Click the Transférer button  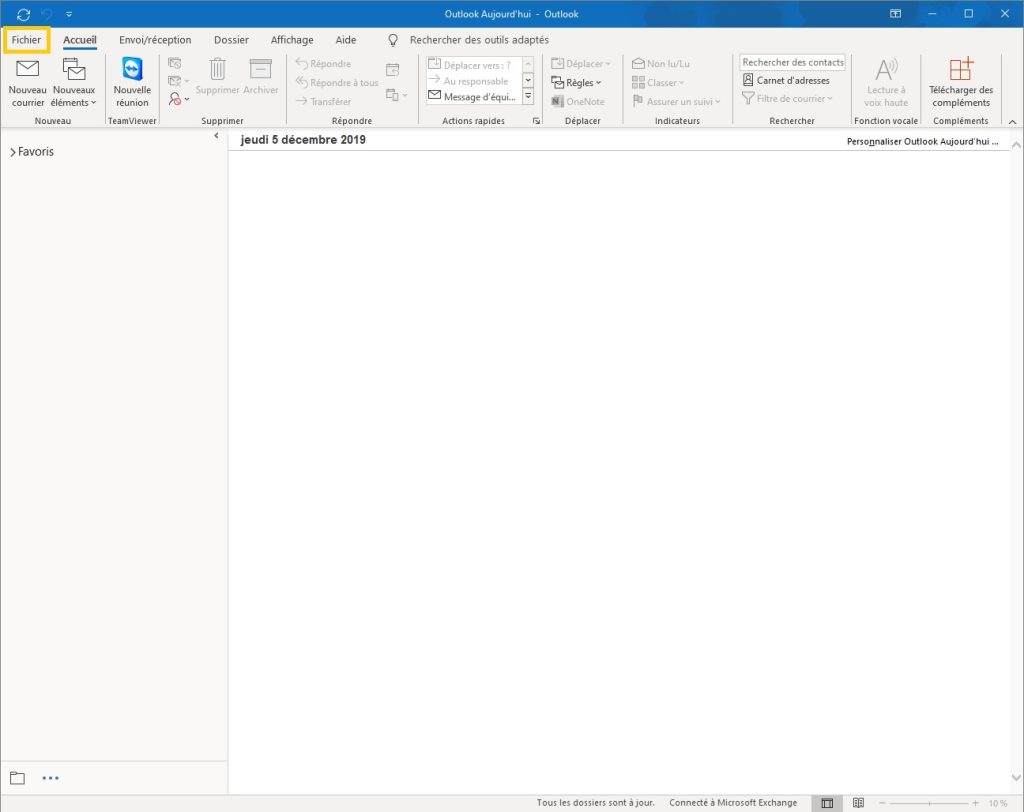323,101
